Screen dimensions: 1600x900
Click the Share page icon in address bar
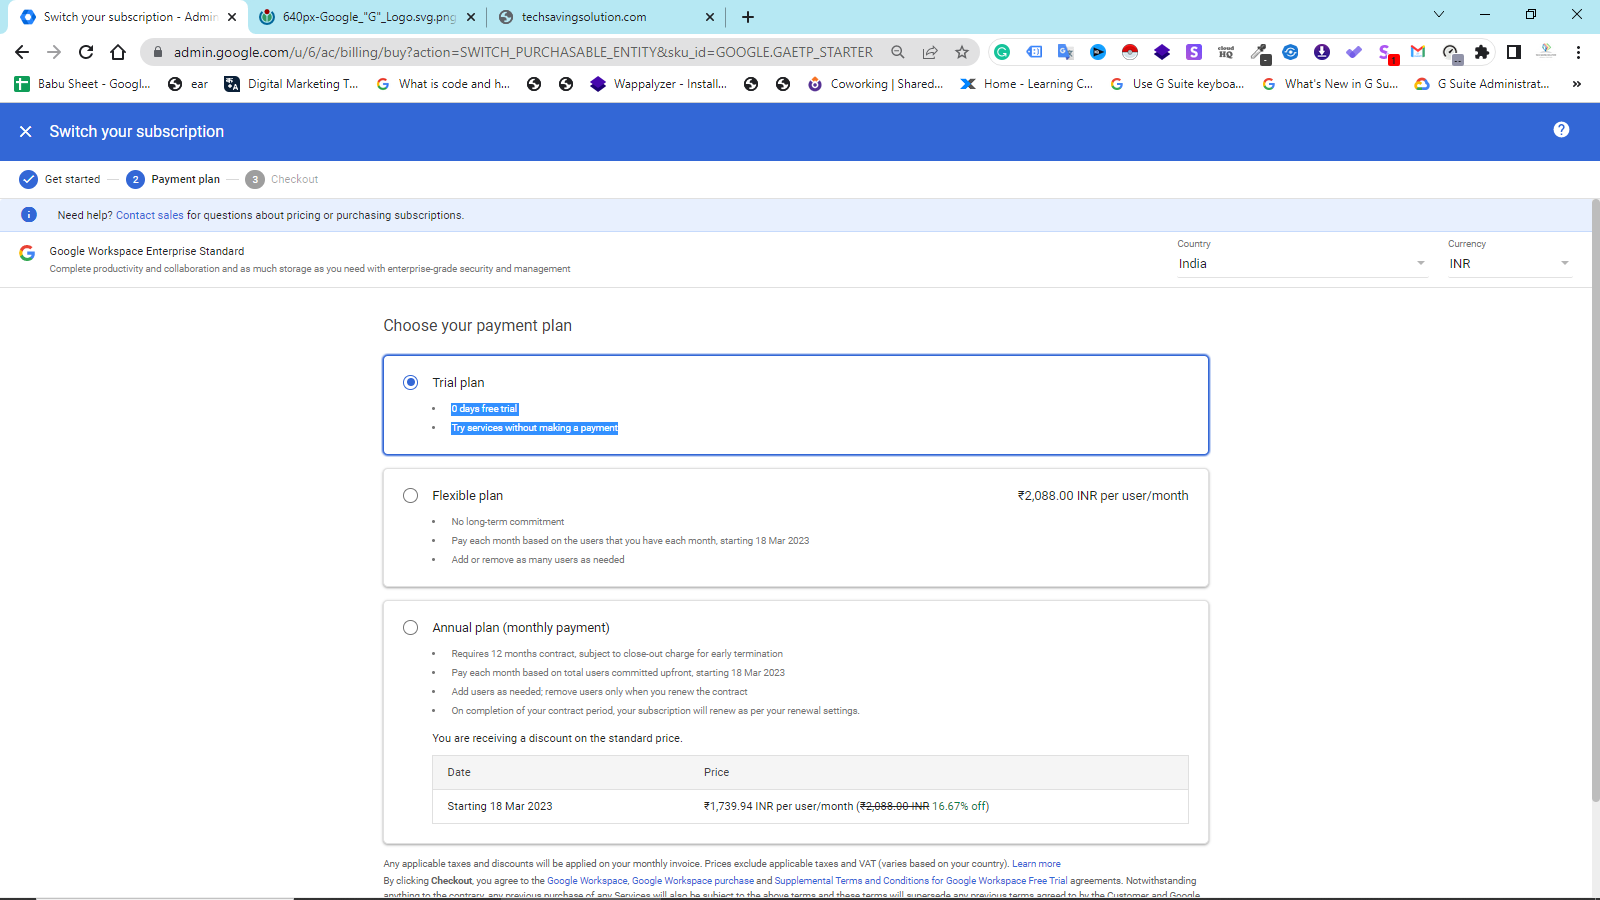tap(930, 52)
